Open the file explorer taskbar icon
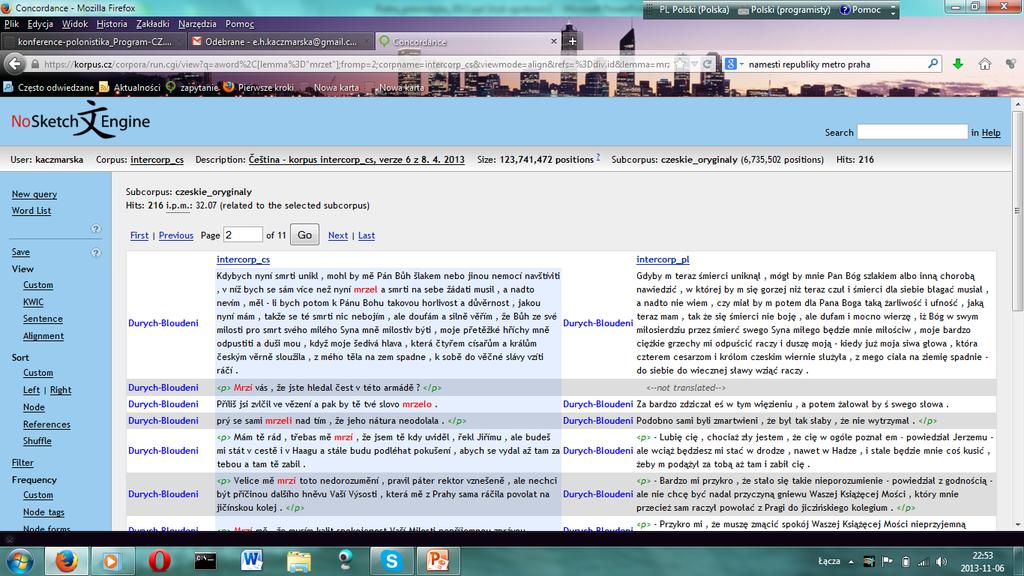 298,561
